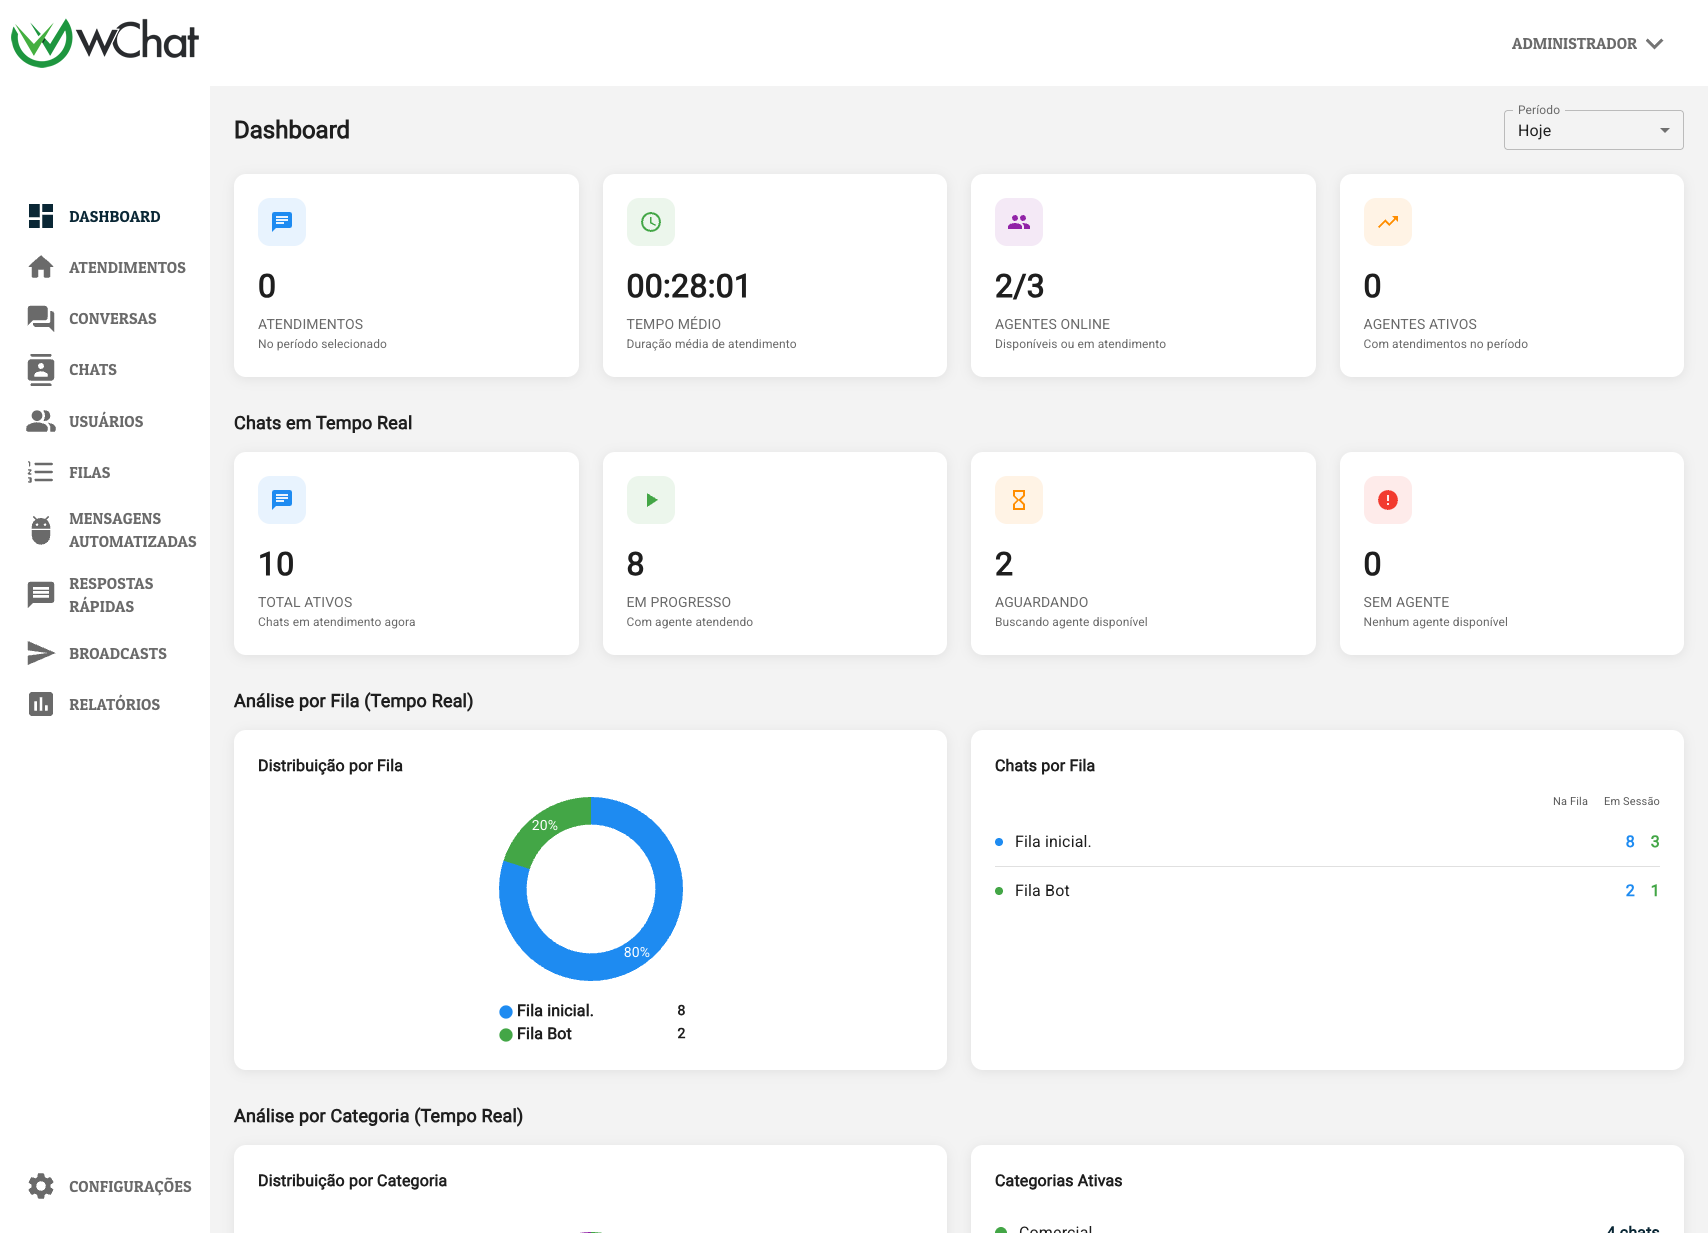Click the Relatórios bar chart icon
Viewport: 1708px width, 1233px height.
point(41,704)
